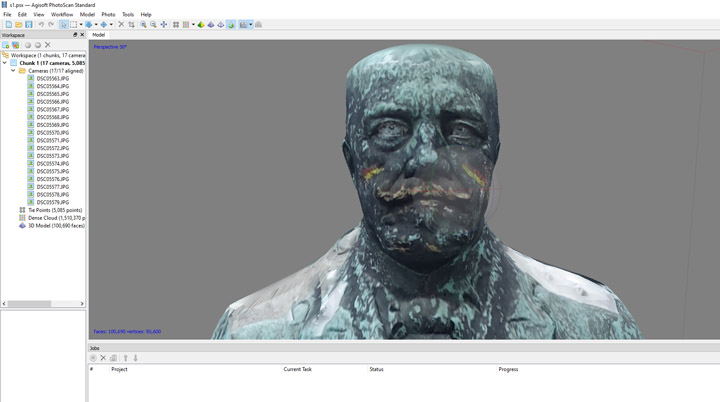Move job up with arrow icon
Screen dimensions: 720x402
pyautogui.click(x=125, y=358)
